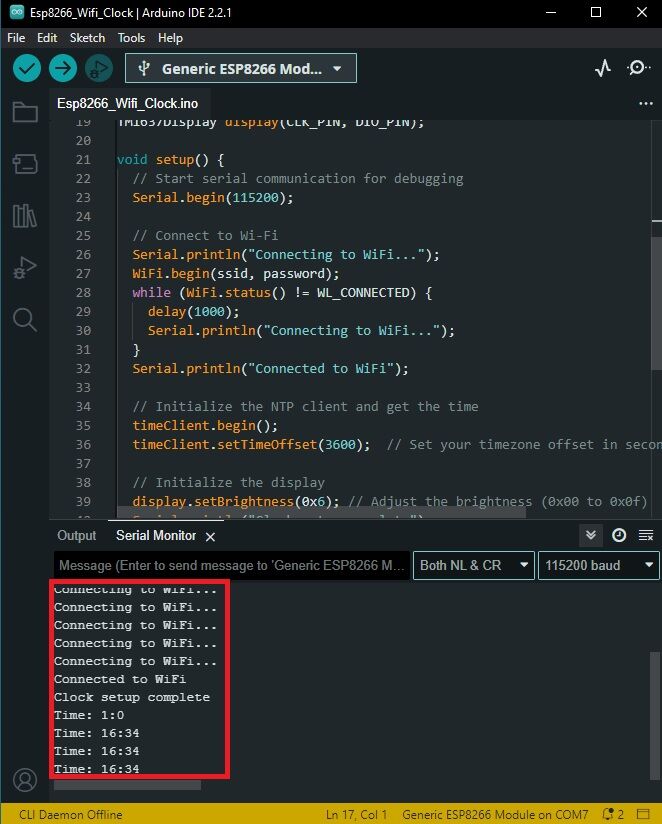Click the Verify sketch checkmark button
The image size is (662, 824).
tap(27, 68)
